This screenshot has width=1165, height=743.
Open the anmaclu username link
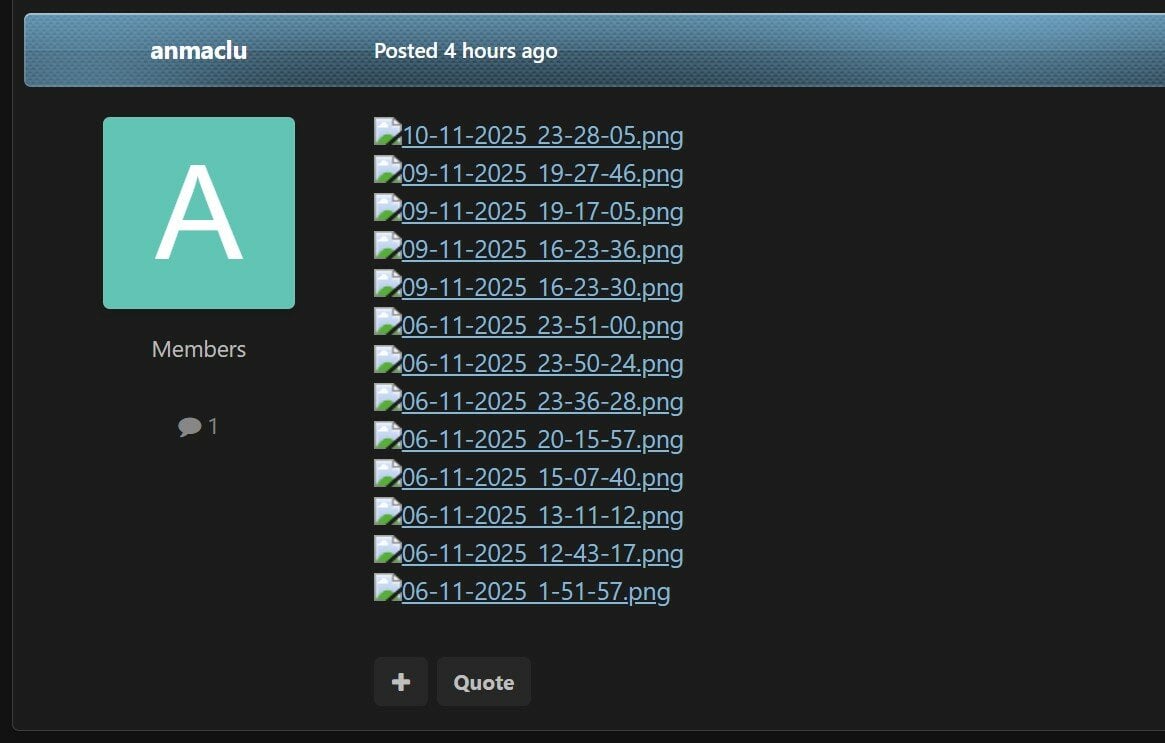pos(198,51)
